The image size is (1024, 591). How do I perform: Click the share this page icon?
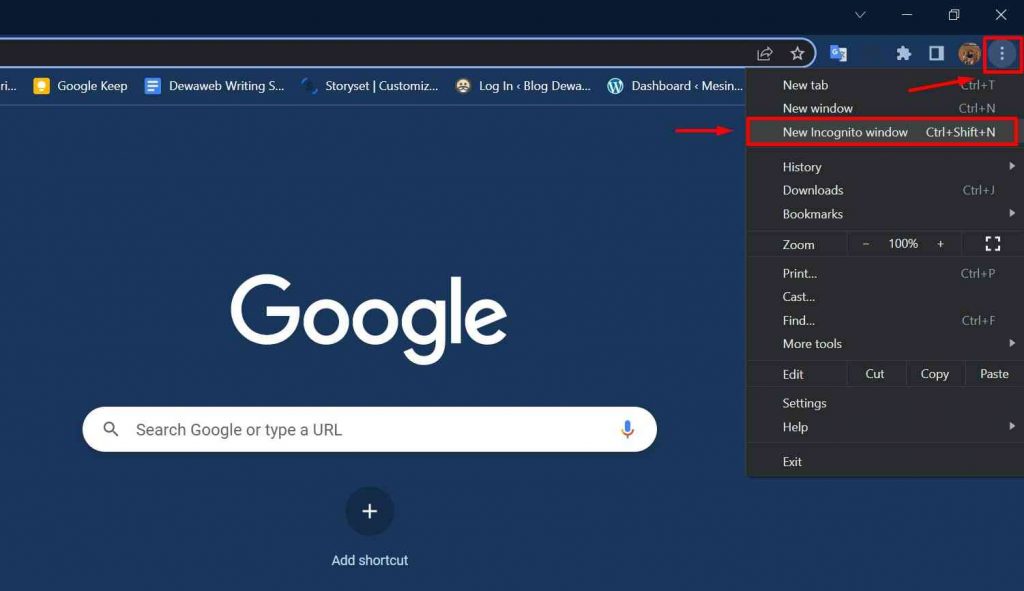click(x=765, y=54)
